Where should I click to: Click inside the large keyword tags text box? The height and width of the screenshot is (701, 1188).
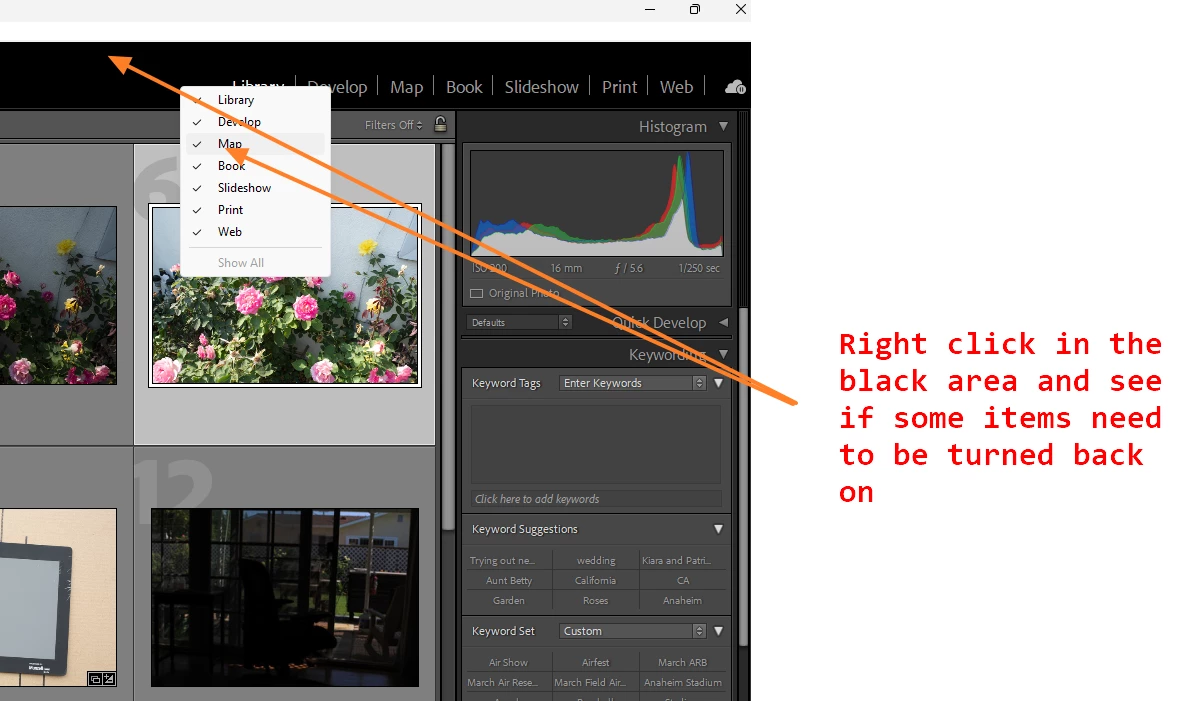pyautogui.click(x=596, y=444)
